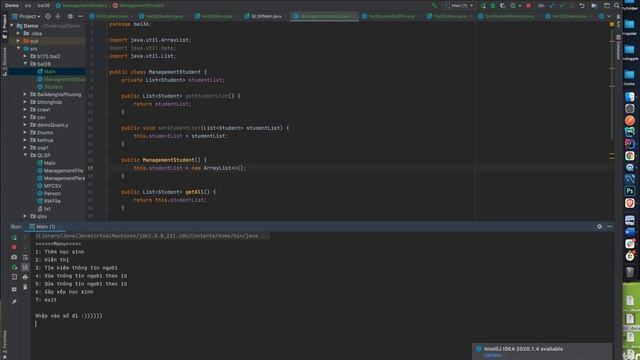The height and width of the screenshot is (360, 640).
Task: Open Run panel gear settings
Action: [599, 227]
